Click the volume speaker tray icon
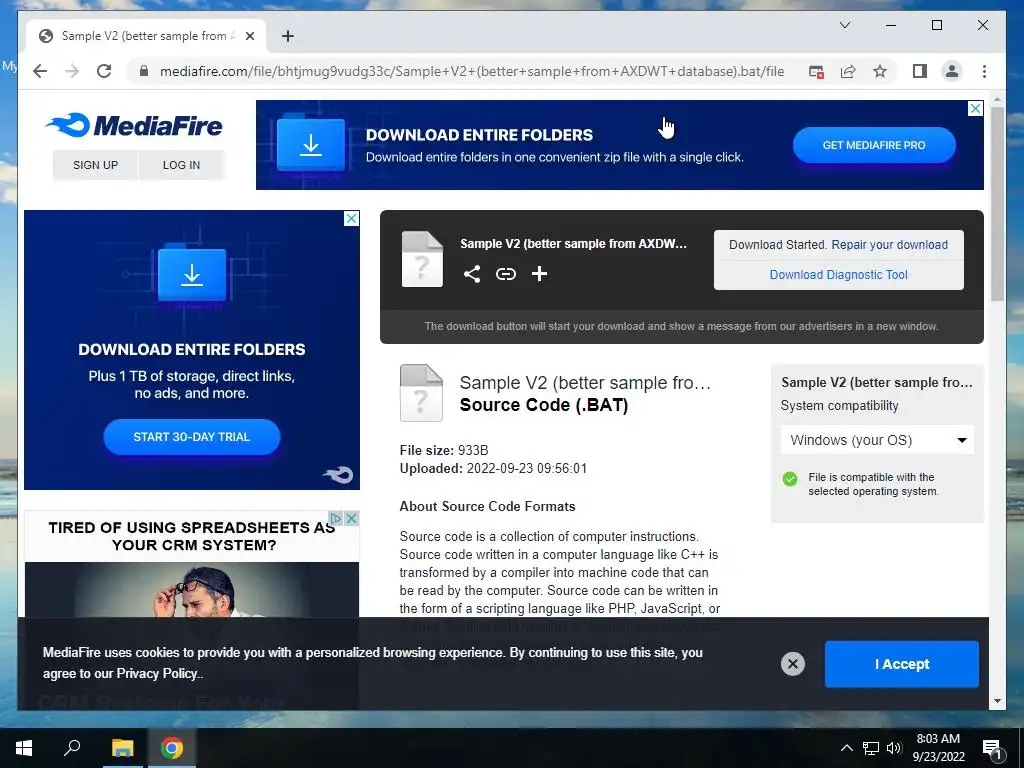 (x=894, y=748)
